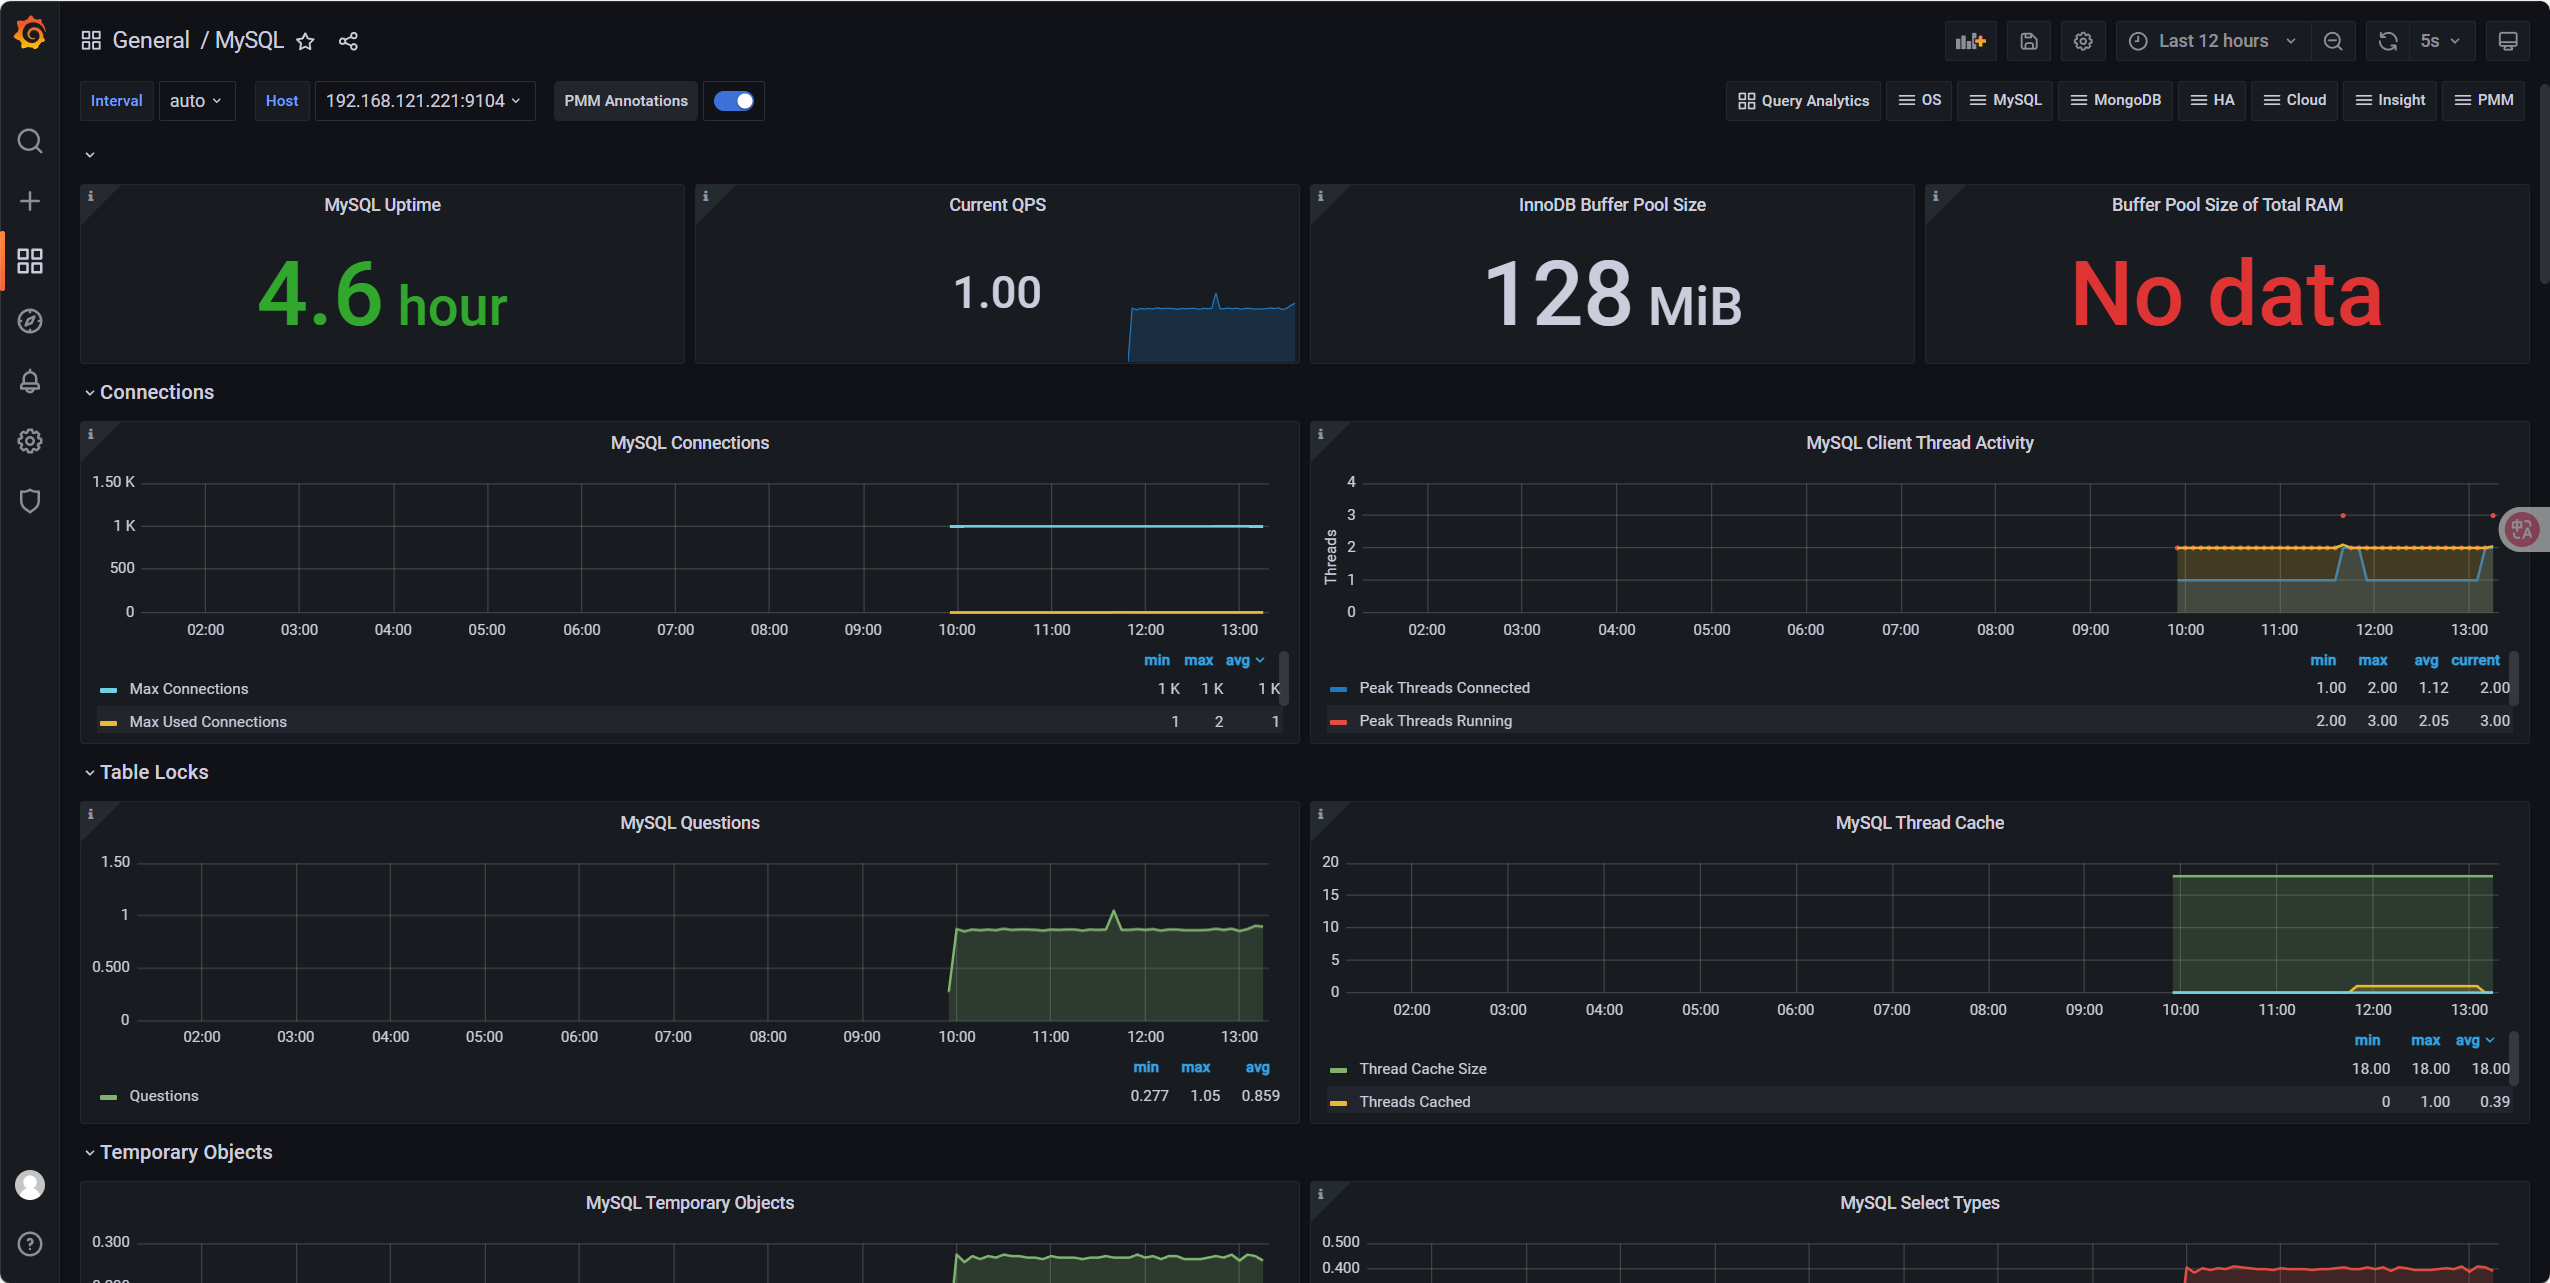2550x1283 pixels.
Task: Open the Query Analytics link
Action: [1803, 101]
